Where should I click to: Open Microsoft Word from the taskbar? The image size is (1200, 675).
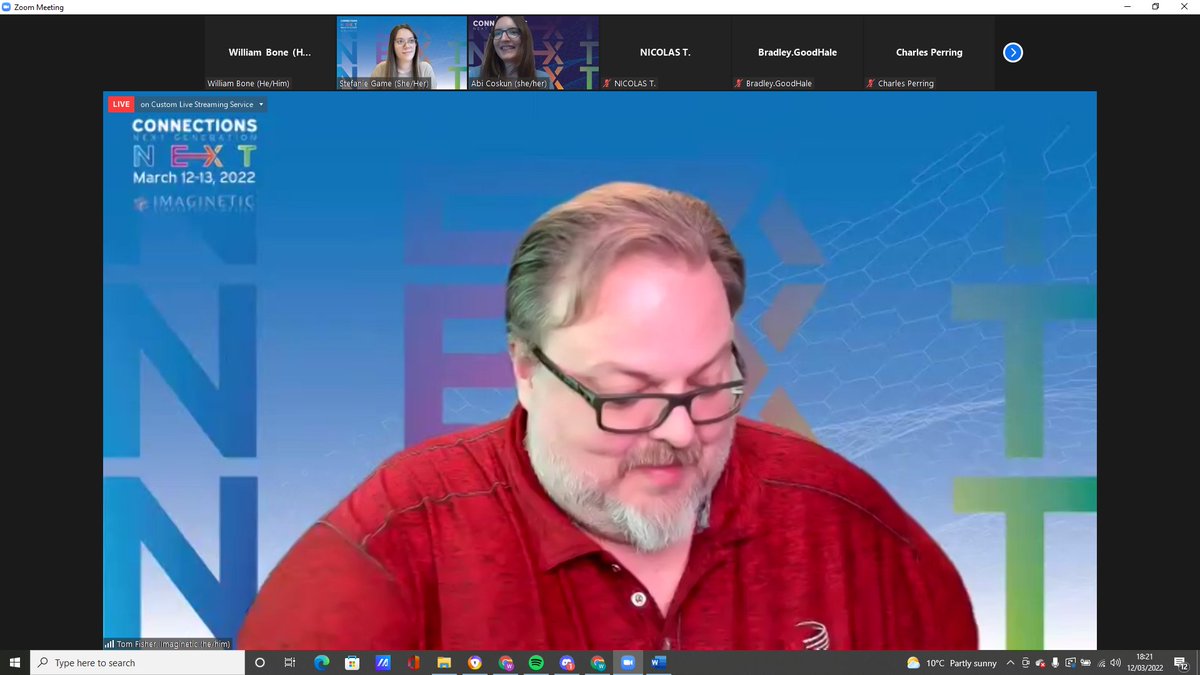pos(658,662)
